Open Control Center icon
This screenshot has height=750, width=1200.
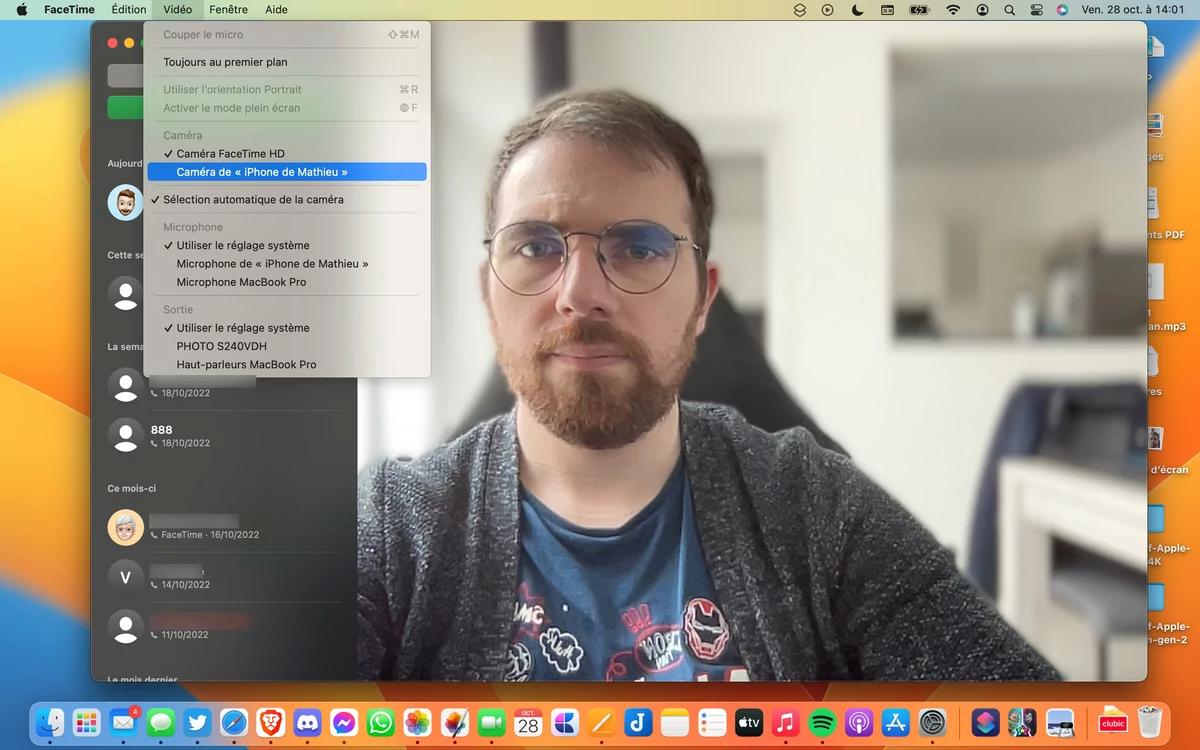[1036, 9]
